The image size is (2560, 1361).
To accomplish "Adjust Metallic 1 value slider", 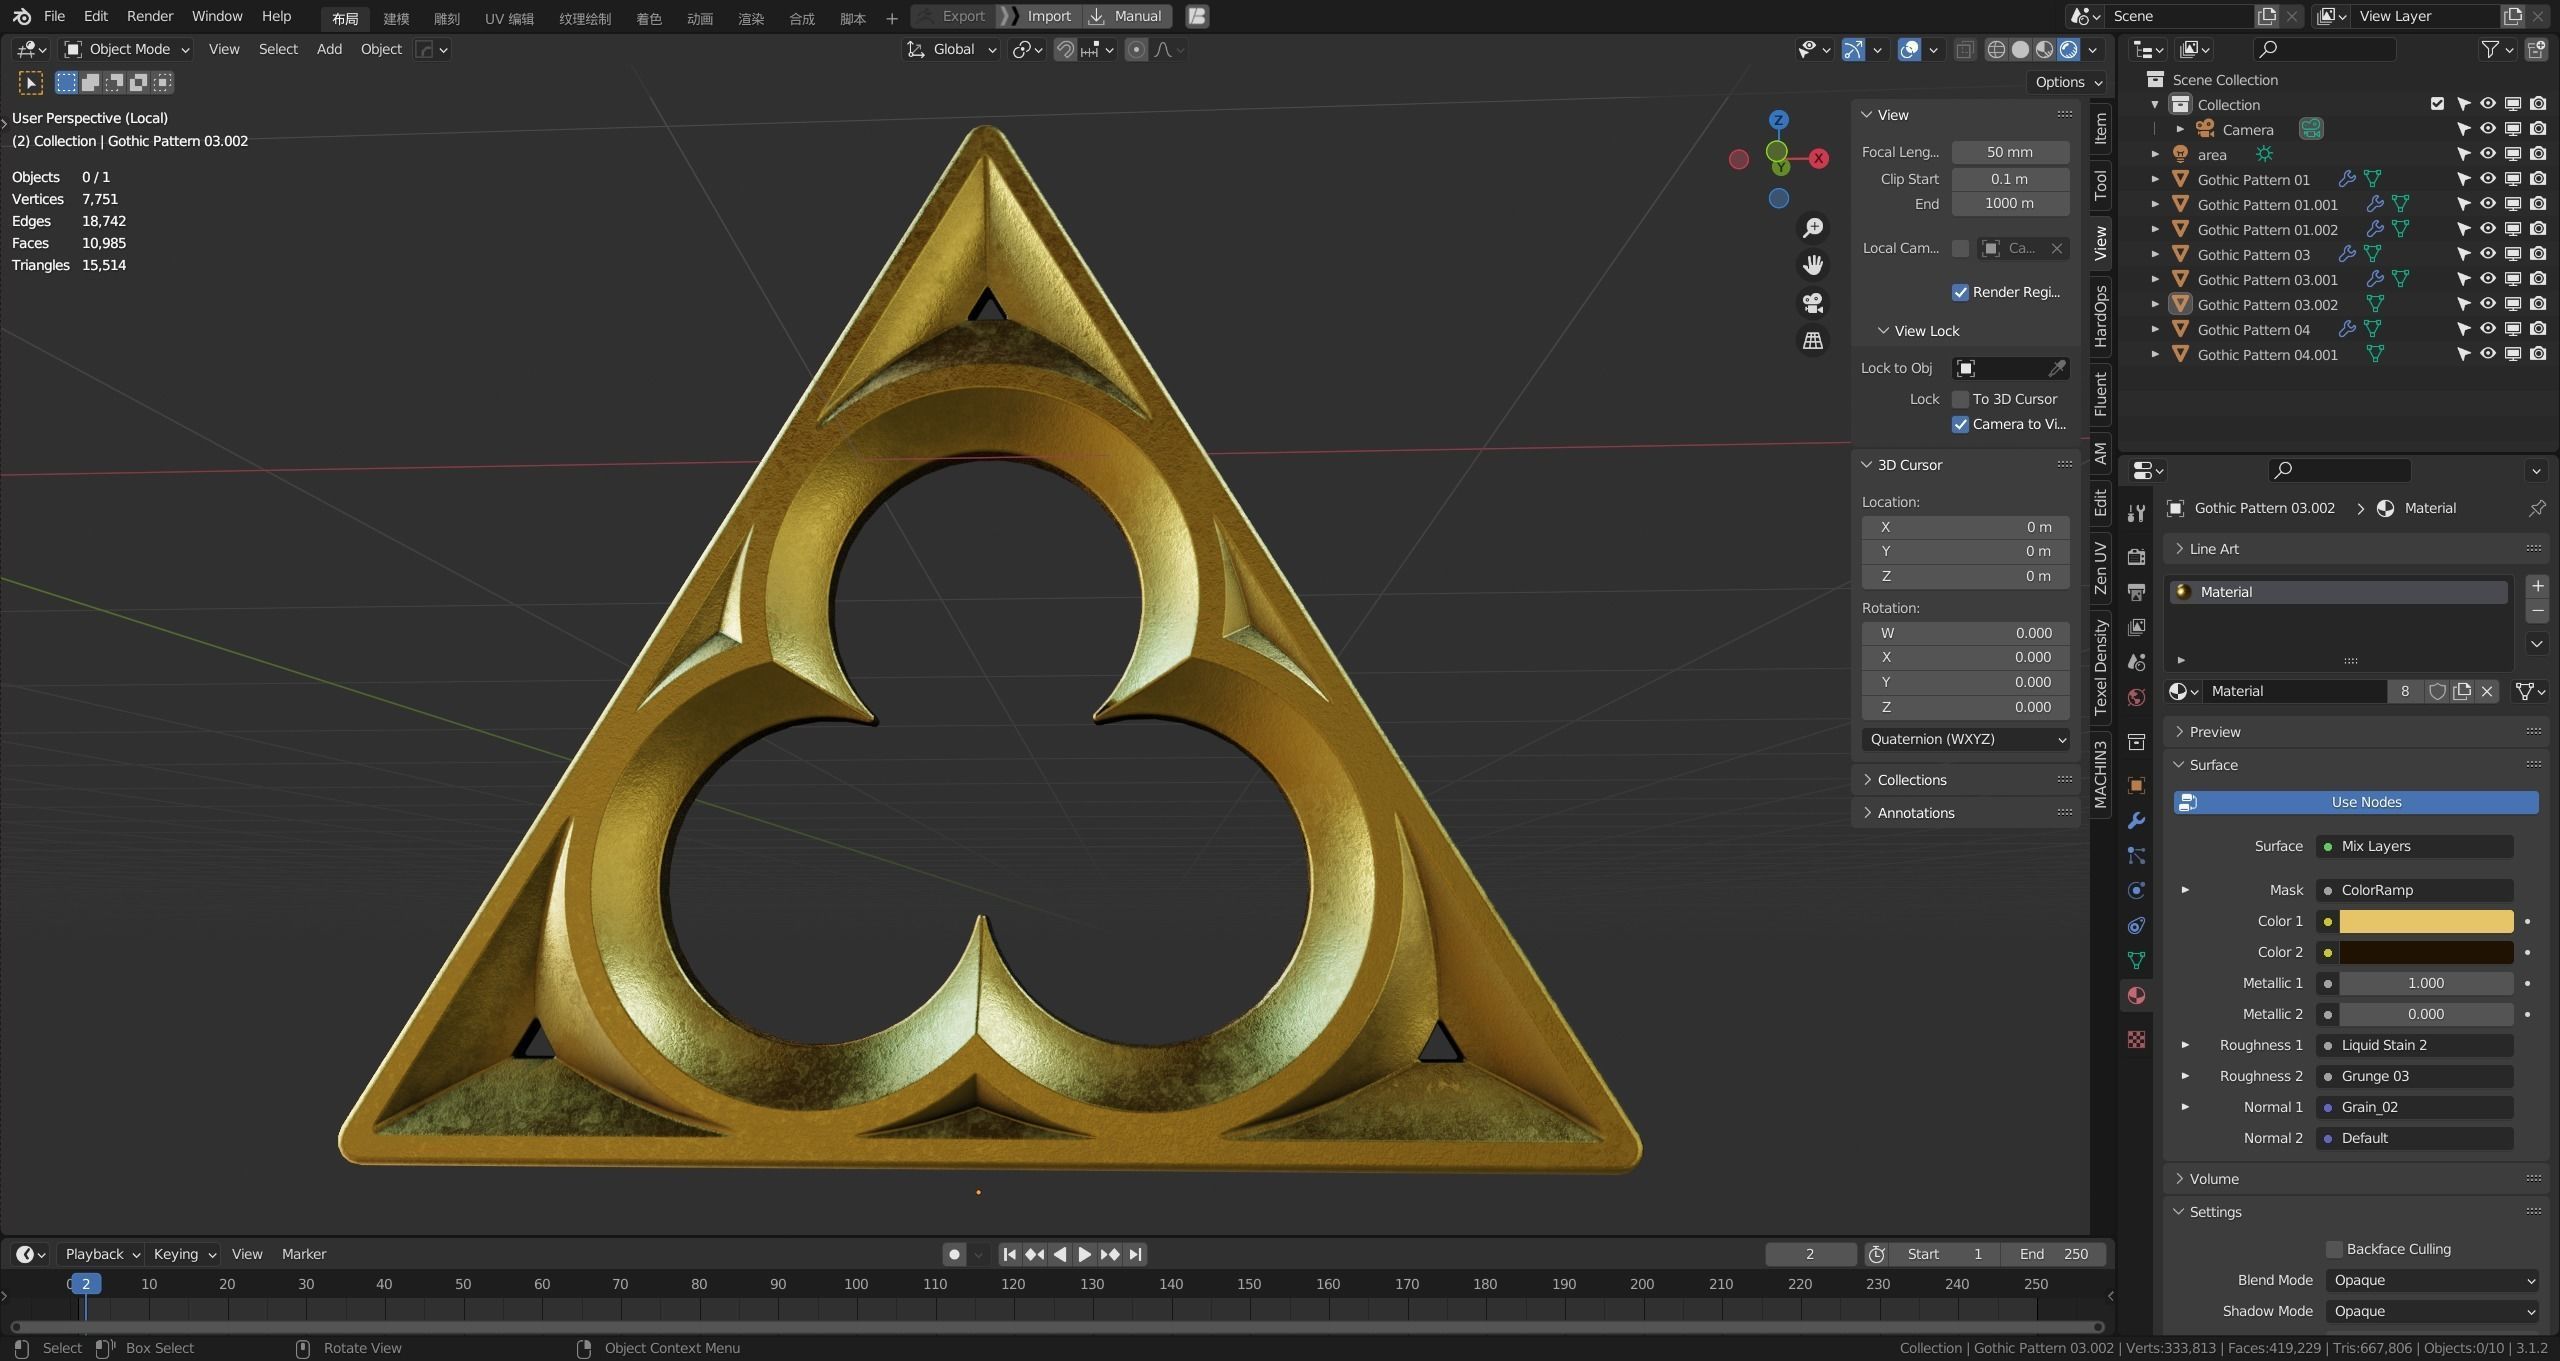I will (2426, 983).
